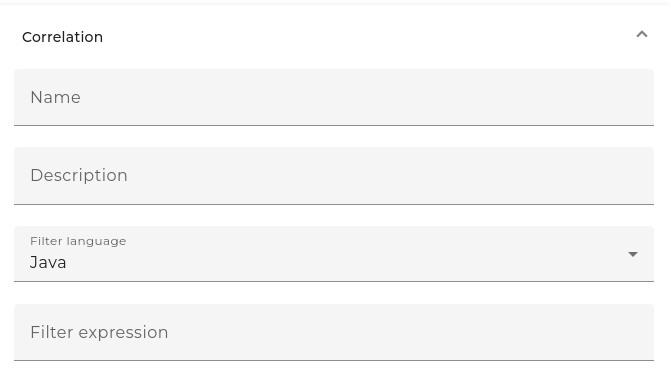Click empty area inside the Filter expression field
This screenshot has width=671, height=388.
pos(407,332)
